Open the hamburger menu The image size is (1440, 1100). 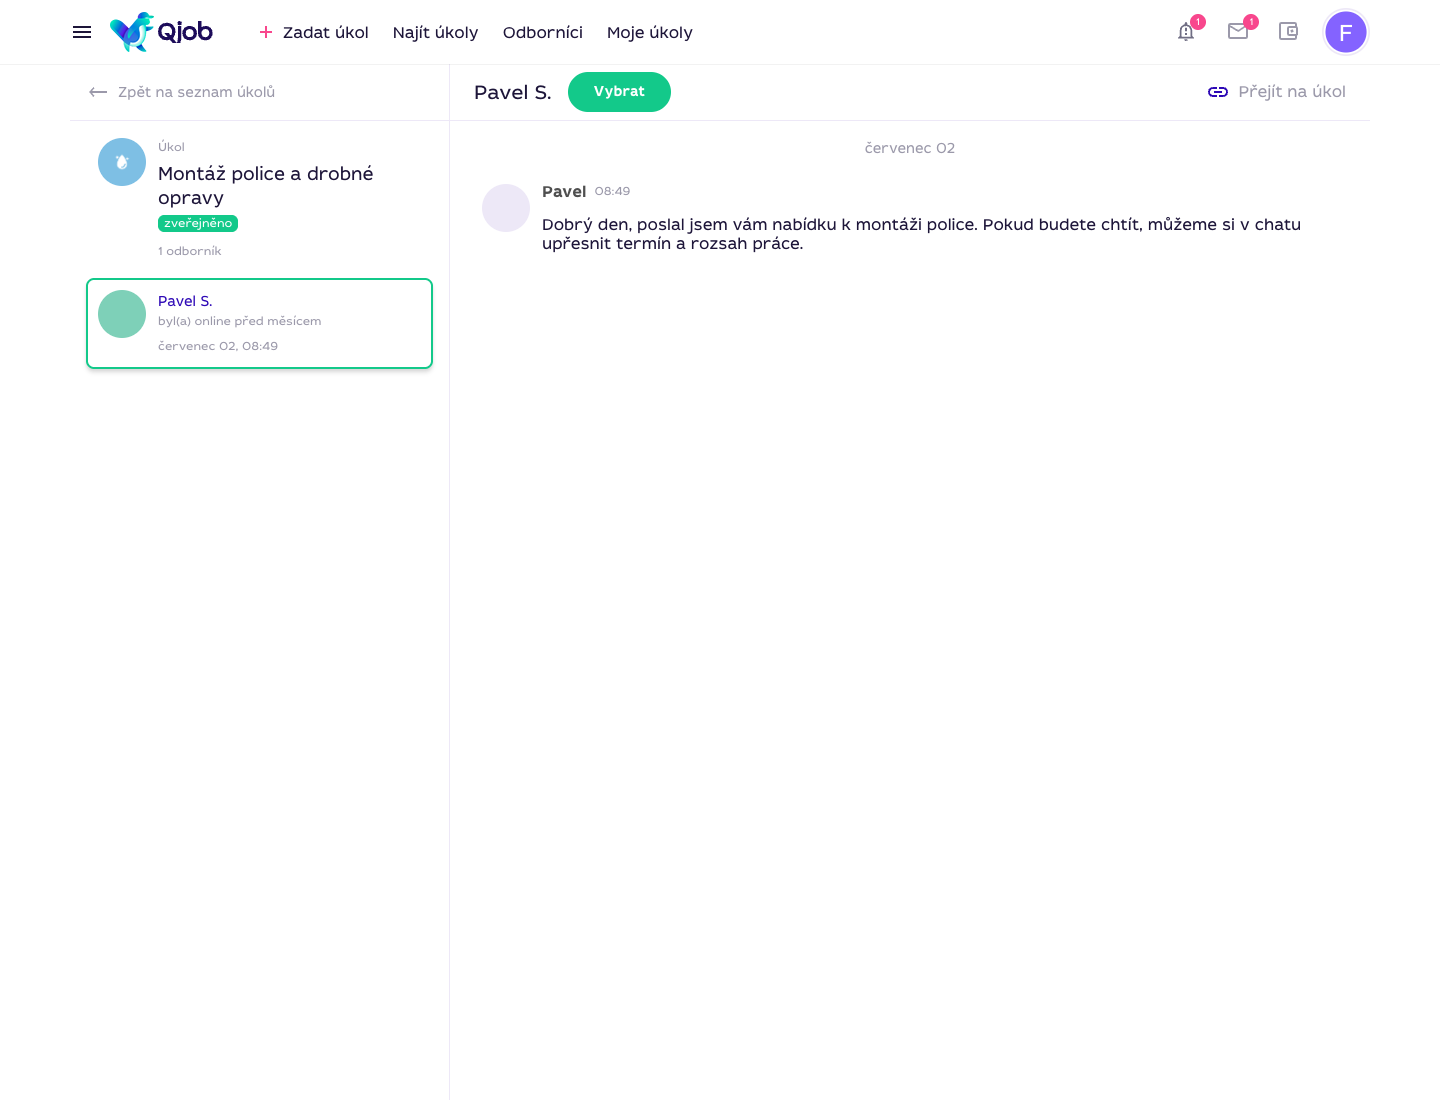tap(82, 32)
